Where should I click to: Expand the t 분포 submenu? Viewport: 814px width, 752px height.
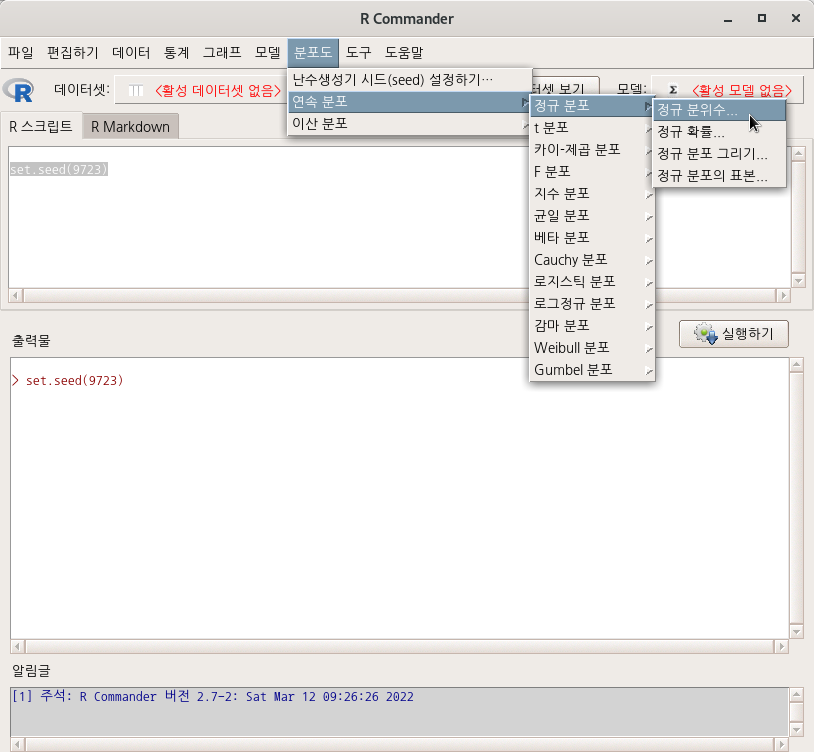(x=592, y=128)
